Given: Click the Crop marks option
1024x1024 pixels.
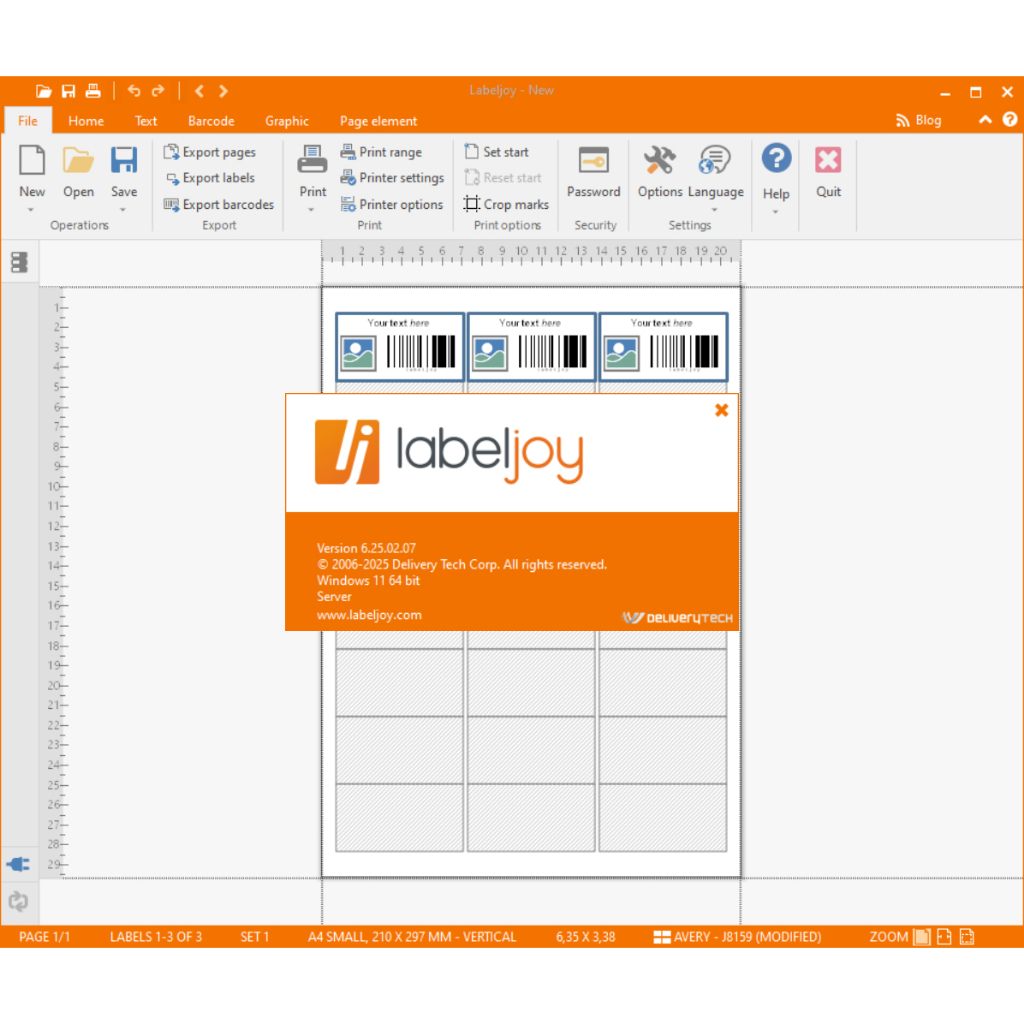Looking at the screenshot, I should point(506,204).
